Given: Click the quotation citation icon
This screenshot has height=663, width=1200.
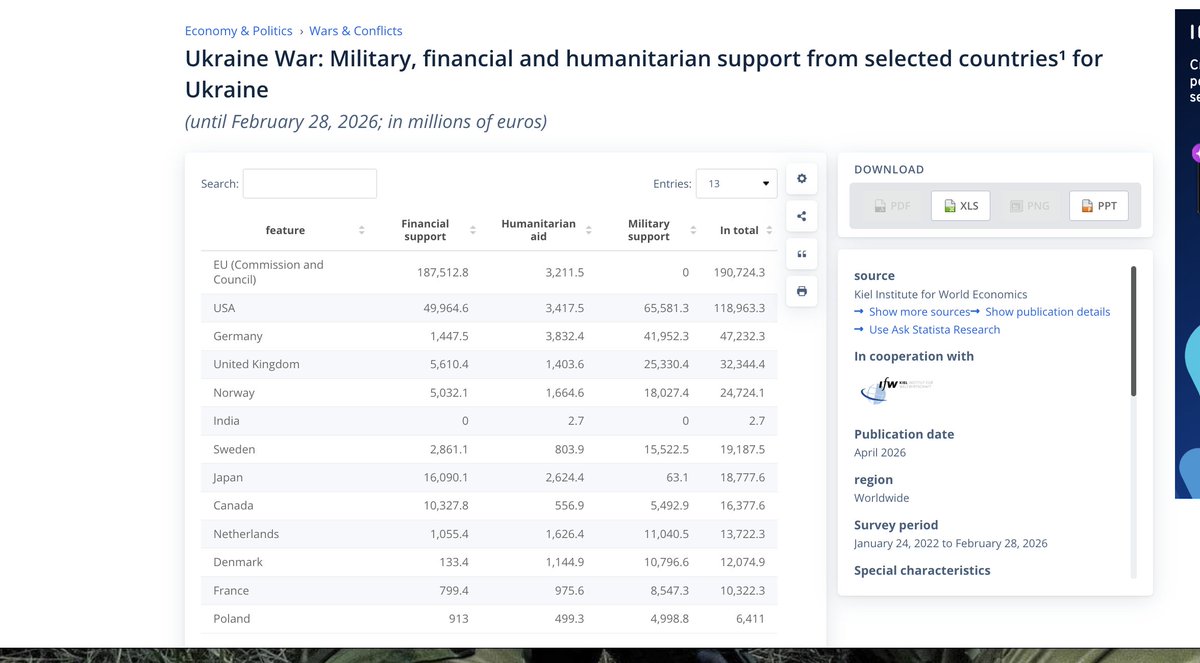Looking at the screenshot, I should [801, 254].
